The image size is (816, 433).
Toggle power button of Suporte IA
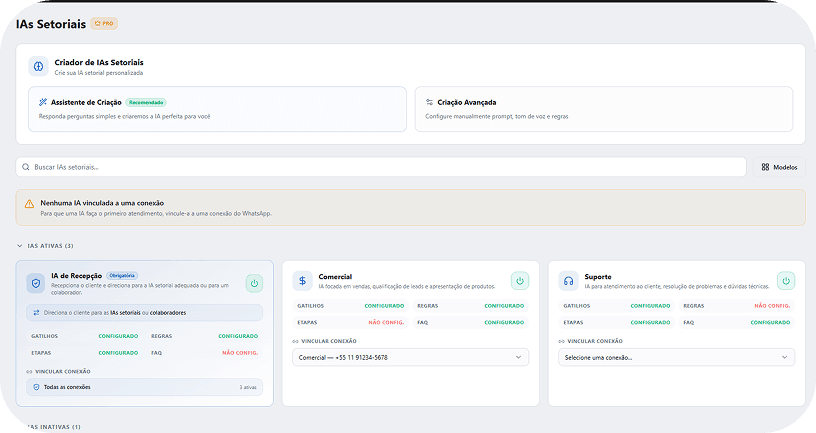(x=786, y=281)
